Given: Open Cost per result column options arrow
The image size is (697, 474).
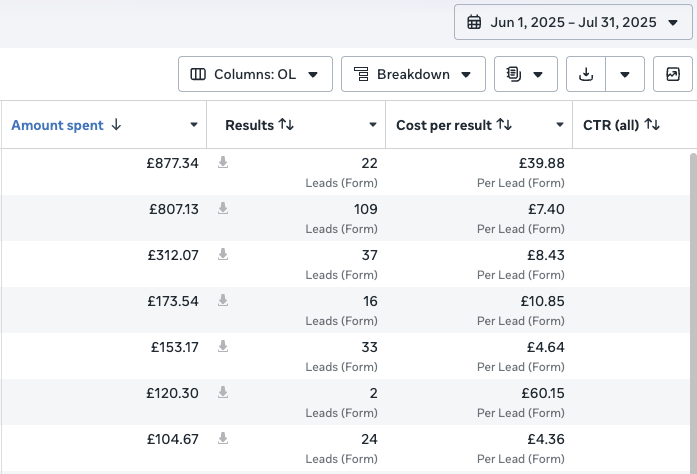Looking at the screenshot, I should tap(560, 125).
